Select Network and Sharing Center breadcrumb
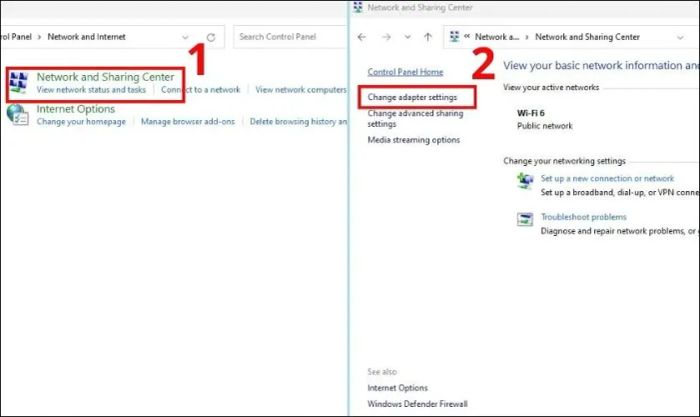This screenshot has width=700, height=417. point(587,37)
